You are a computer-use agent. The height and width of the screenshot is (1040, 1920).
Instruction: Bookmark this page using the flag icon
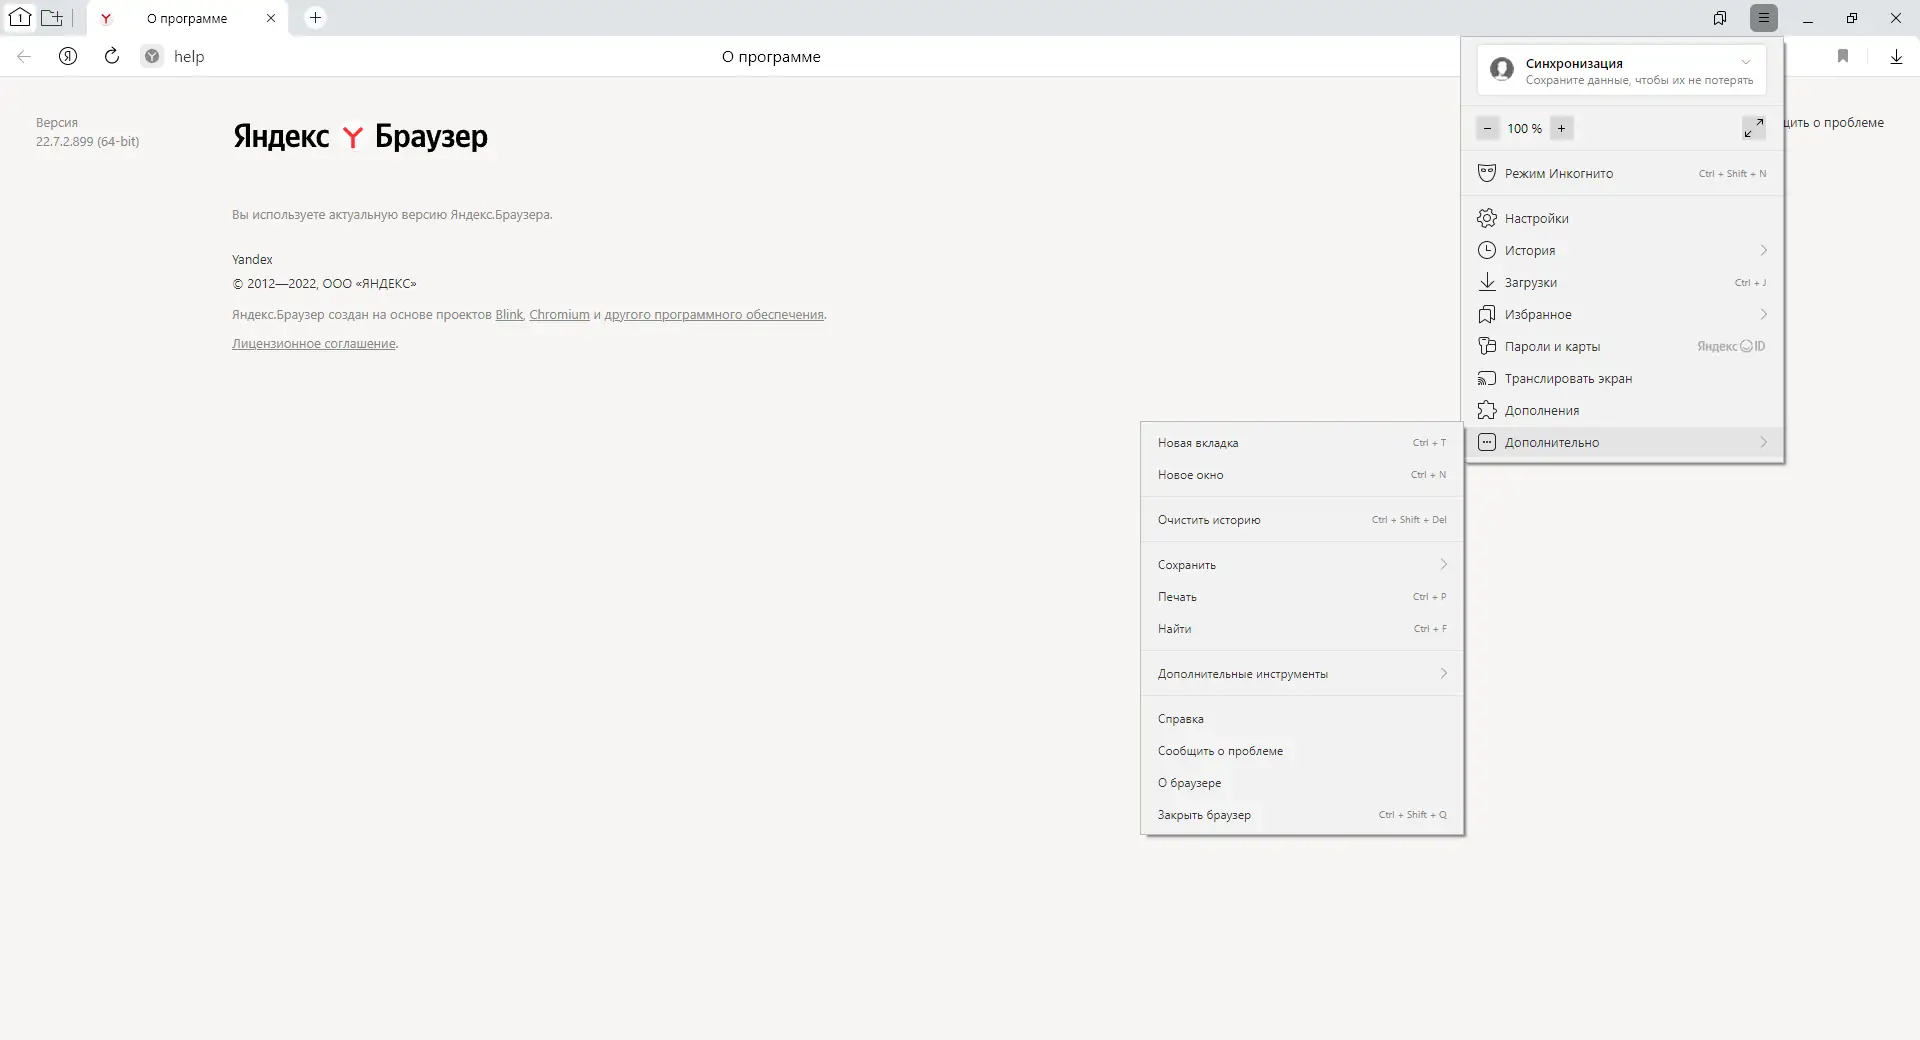tap(1843, 57)
